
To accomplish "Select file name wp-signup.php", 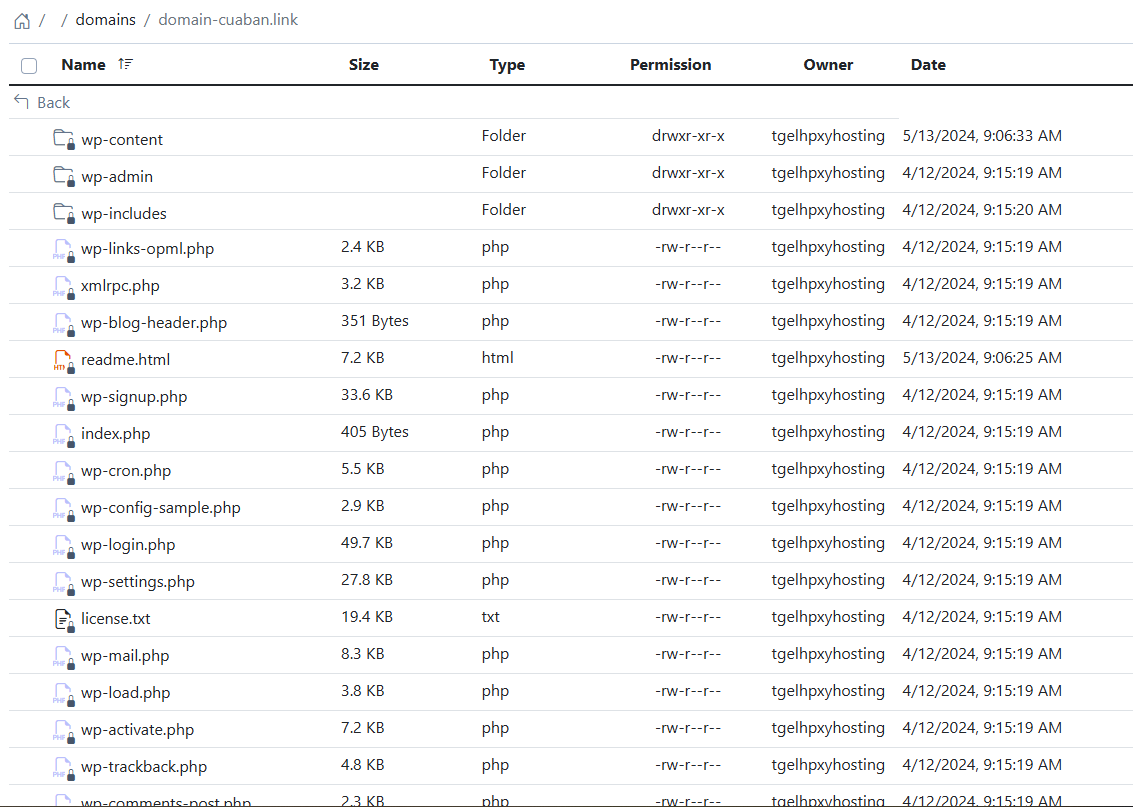I will tap(134, 397).
